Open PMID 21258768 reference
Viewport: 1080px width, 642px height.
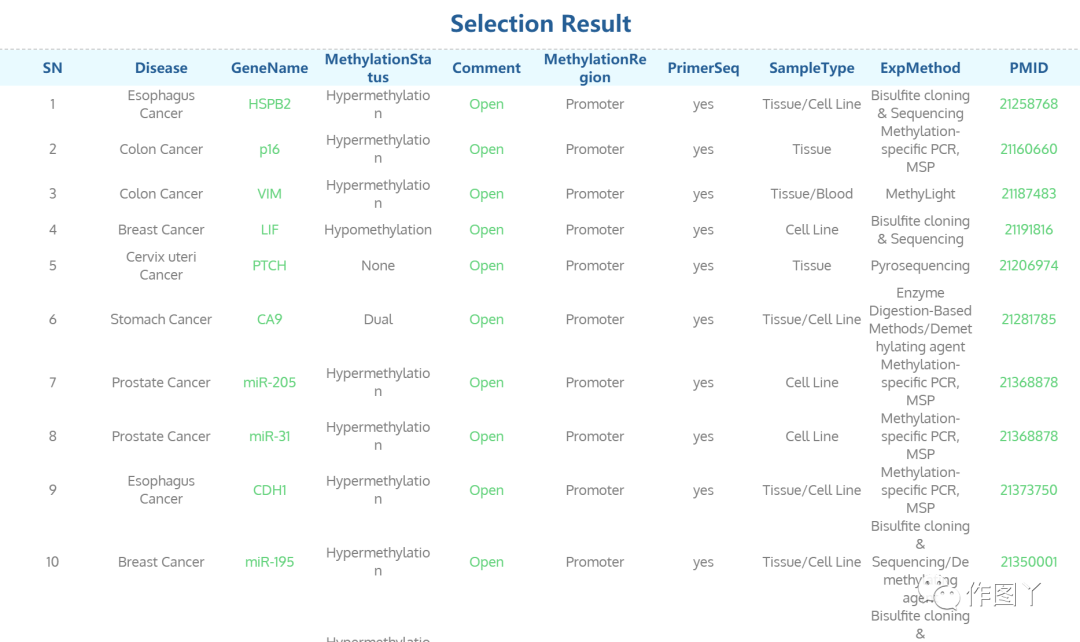point(1028,104)
